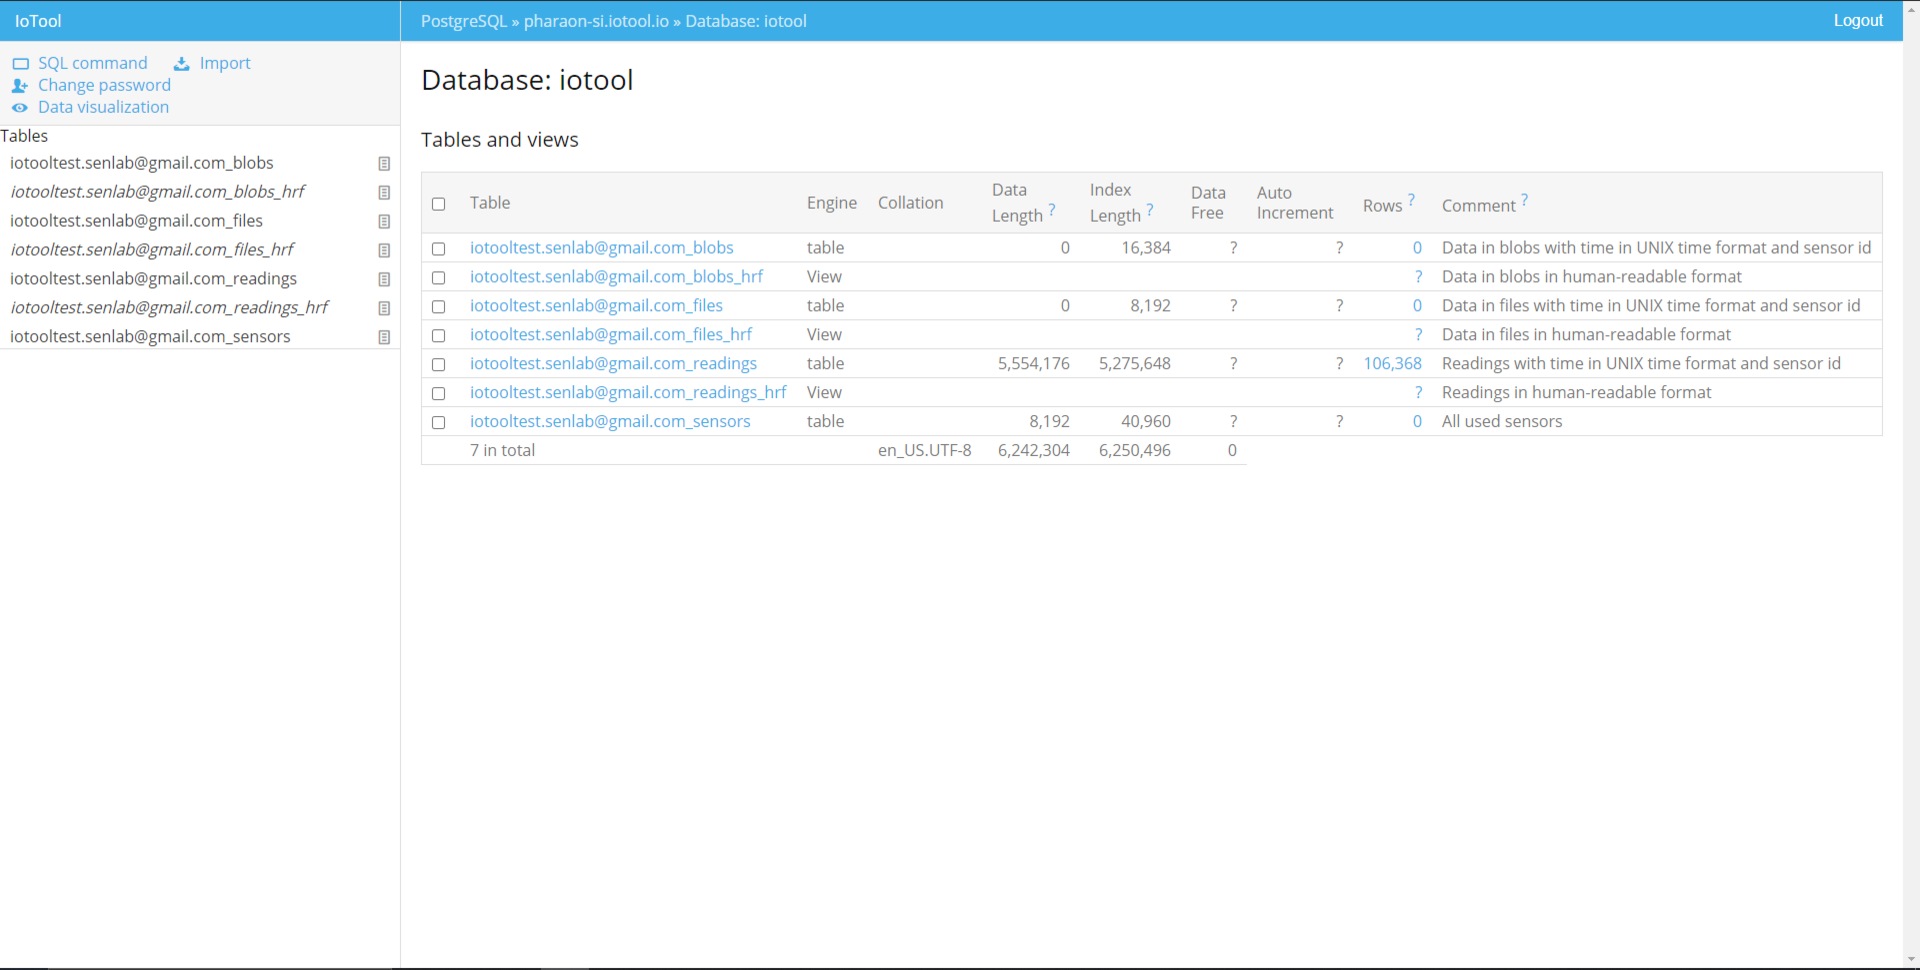Check the _files_hrf view row checkbox
This screenshot has height=970, width=1920.
pyautogui.click(x=438, y=336)
